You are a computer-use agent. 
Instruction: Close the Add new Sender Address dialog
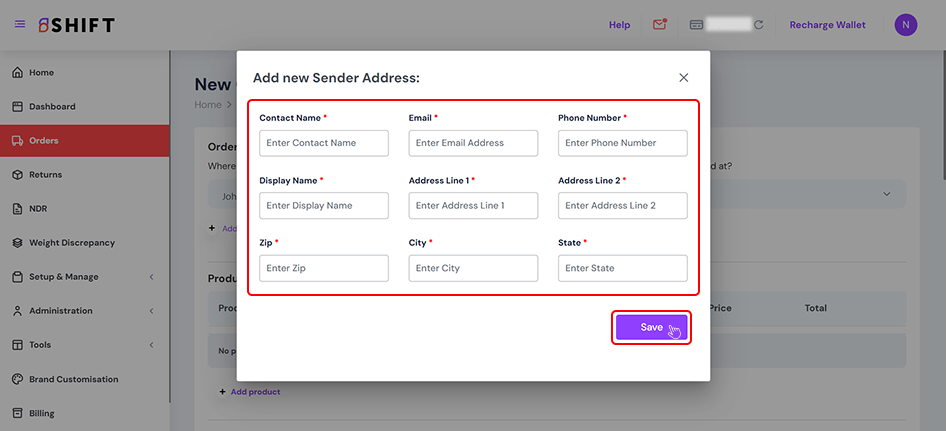coord(683,77)
